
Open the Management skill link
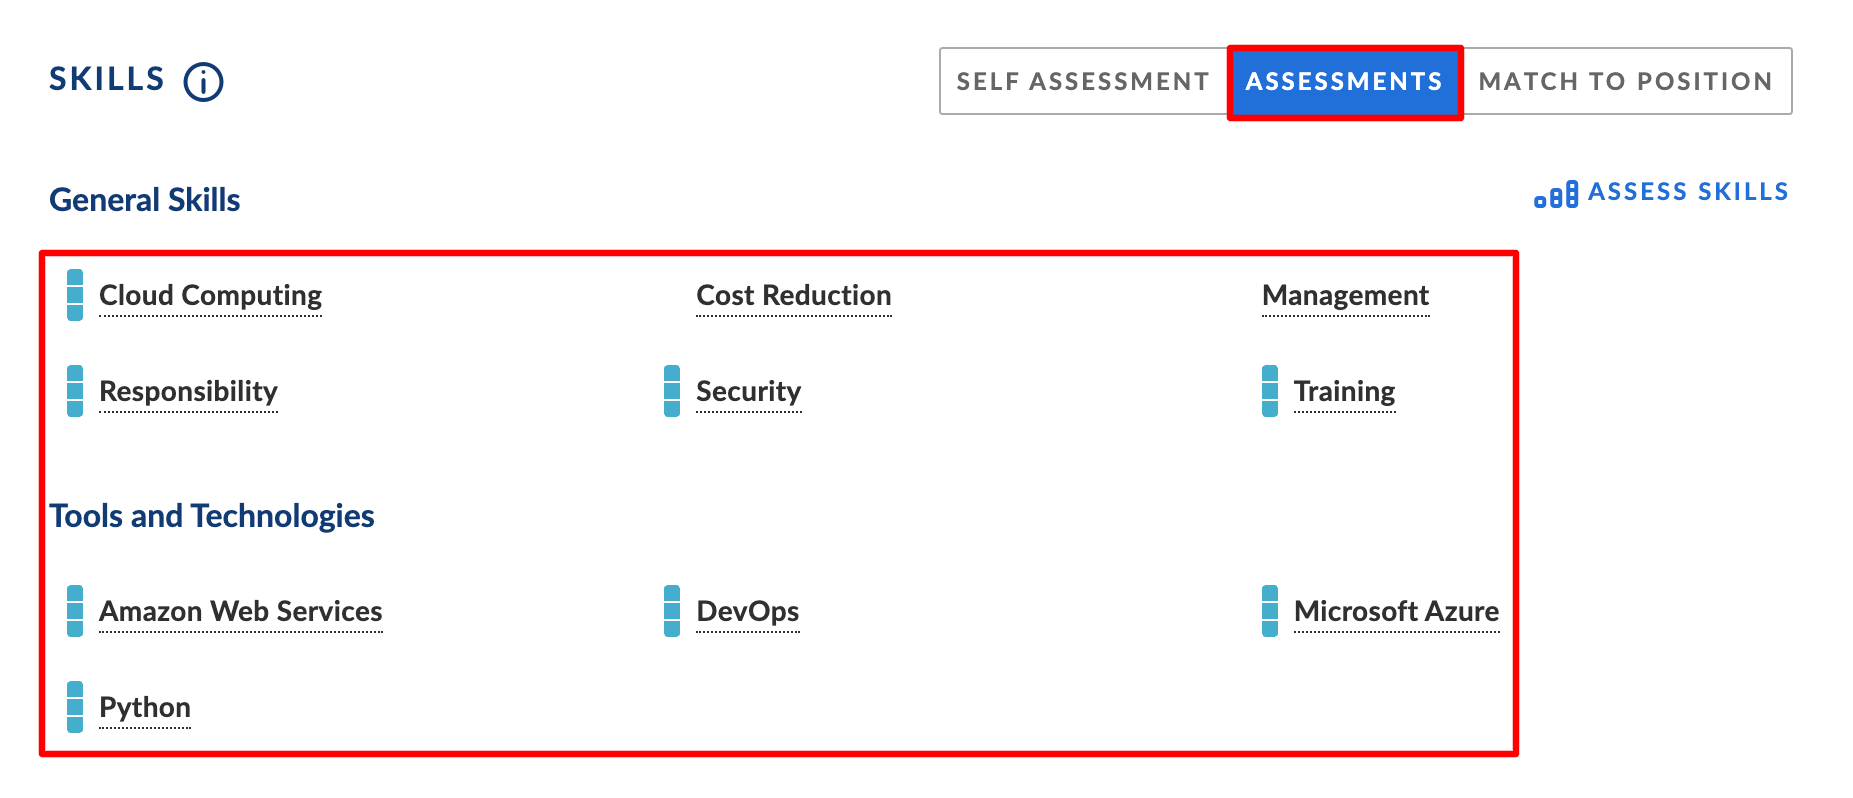[x=1346, y=296]
